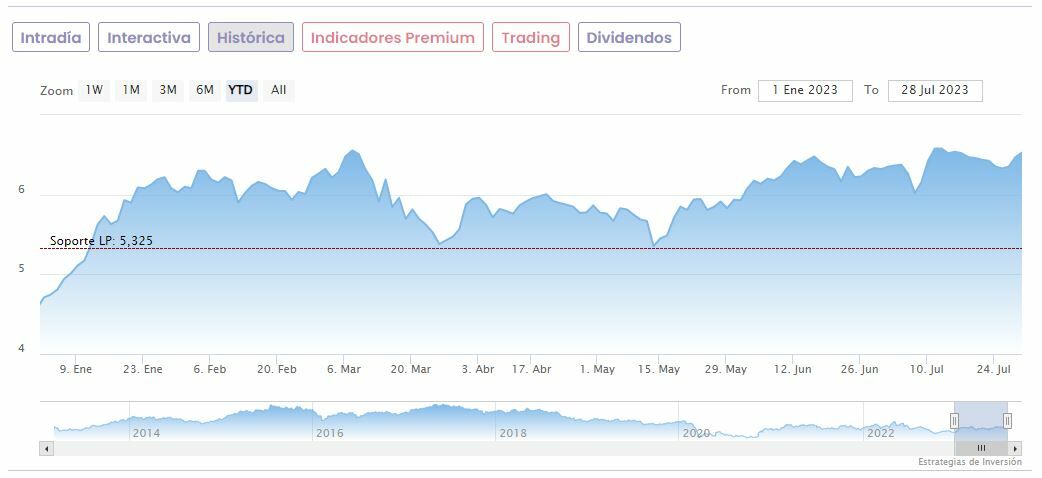The height and width of the screenshot is (478, 1042).
Task: Go to the Trading section
Action: [530, 38]
